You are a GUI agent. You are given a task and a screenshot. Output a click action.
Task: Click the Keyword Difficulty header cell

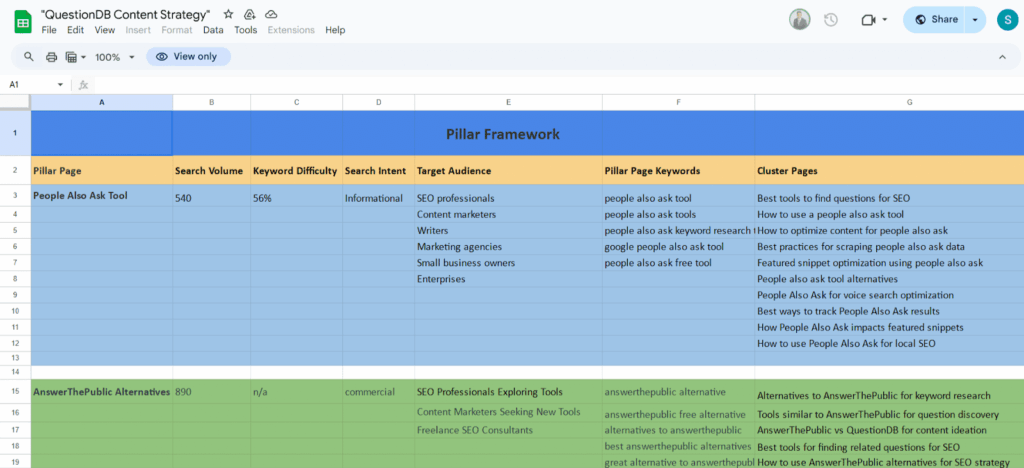tap(296, 171)
